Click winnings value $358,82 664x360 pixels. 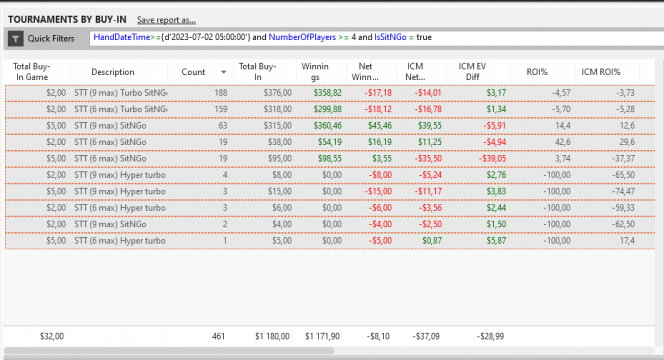click(x=327, y=93)
